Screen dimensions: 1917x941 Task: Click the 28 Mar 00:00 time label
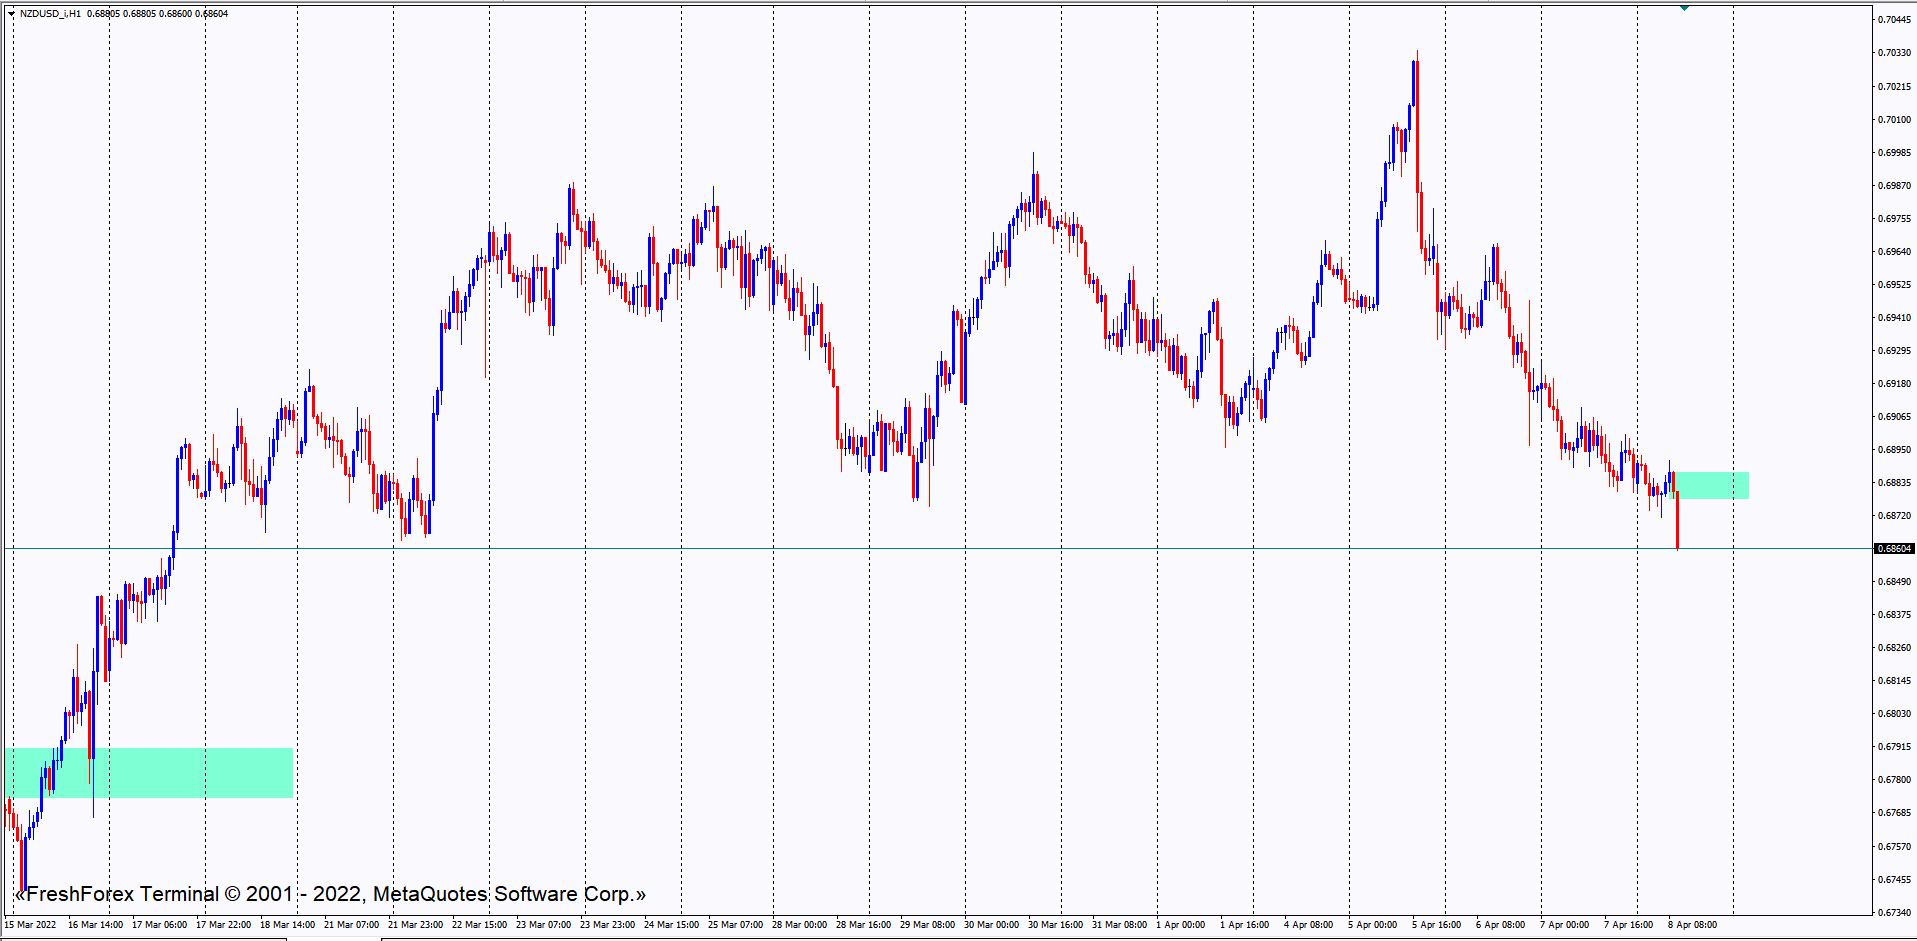point(799,925)
